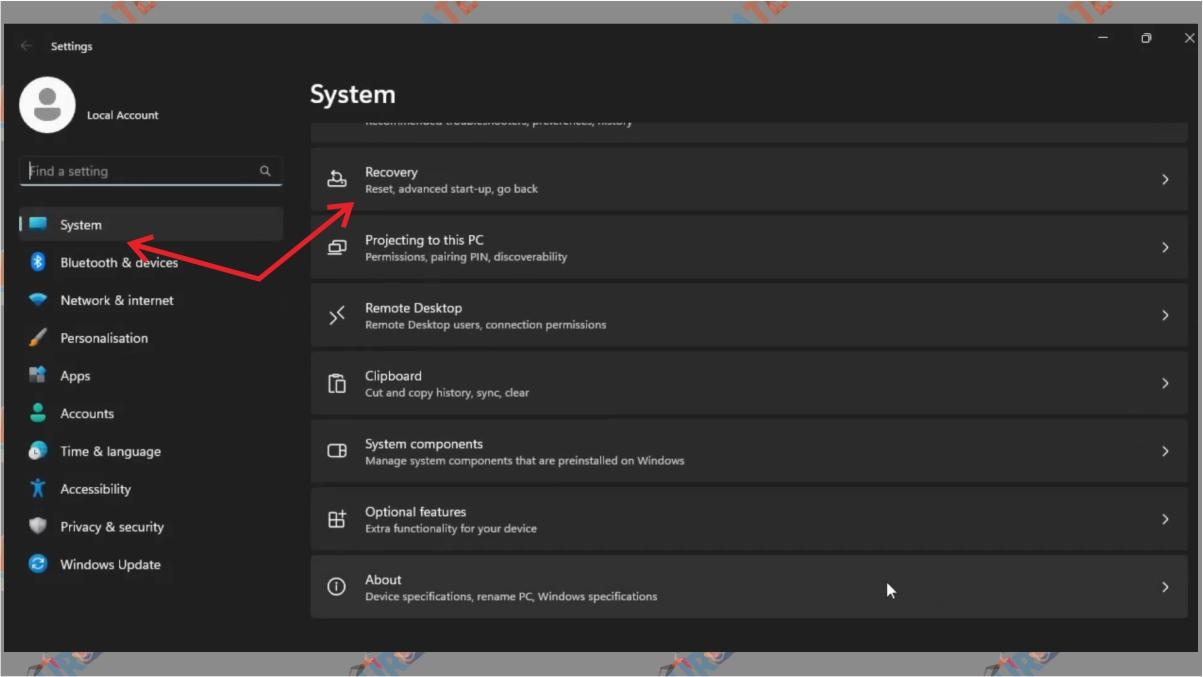
Task: Open the System components chevron
Action: 1165,452
